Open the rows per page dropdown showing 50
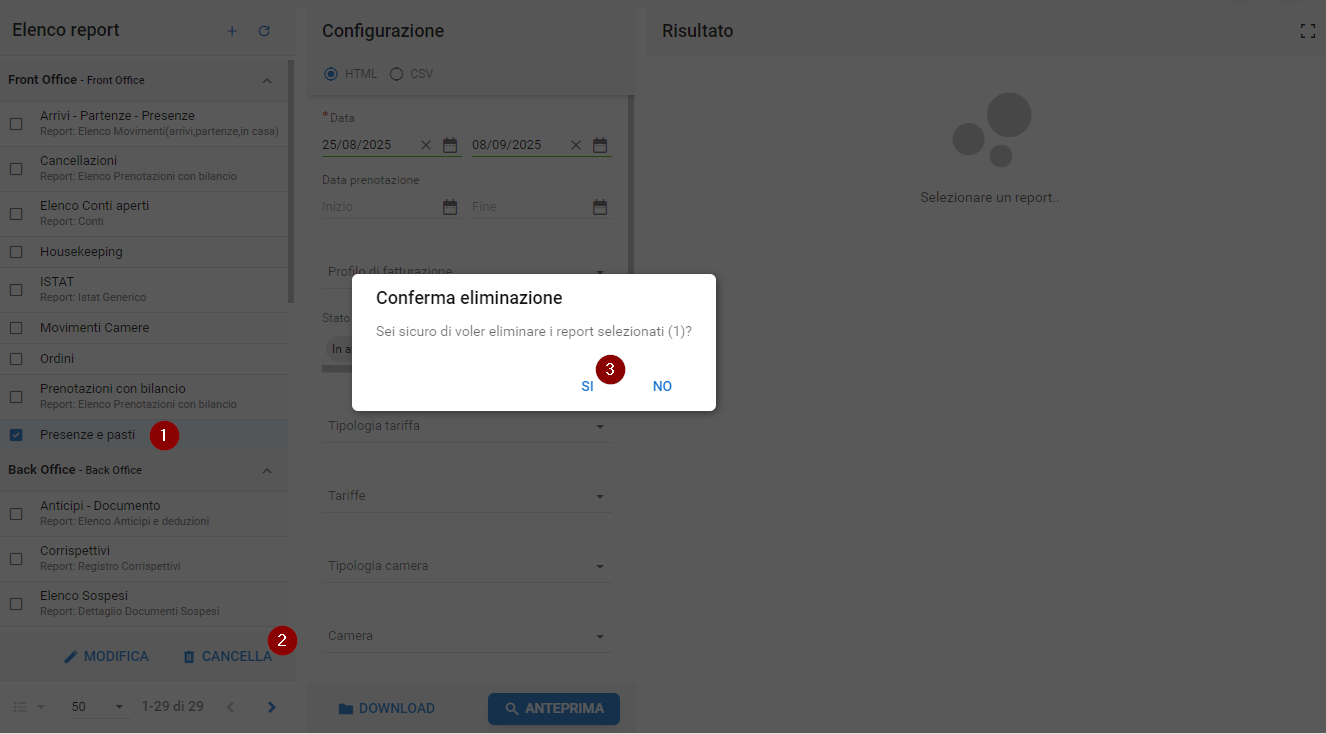1326x734 pixels. point(99,707)
